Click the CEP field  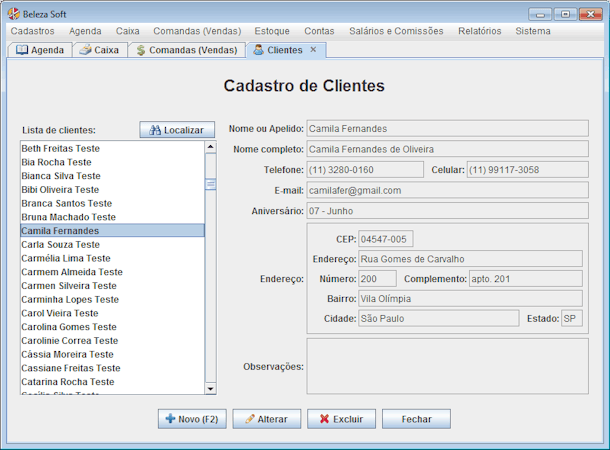pos(386,239)
